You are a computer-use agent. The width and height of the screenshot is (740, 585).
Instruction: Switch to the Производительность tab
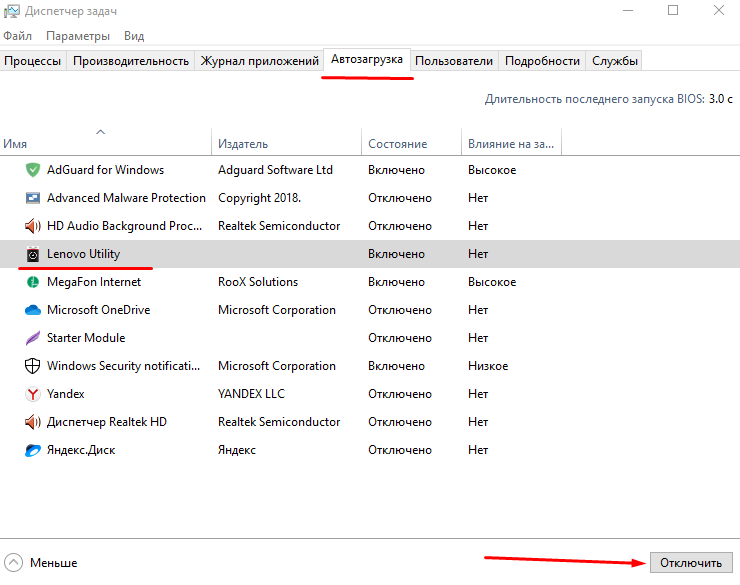tap(131, 61)
